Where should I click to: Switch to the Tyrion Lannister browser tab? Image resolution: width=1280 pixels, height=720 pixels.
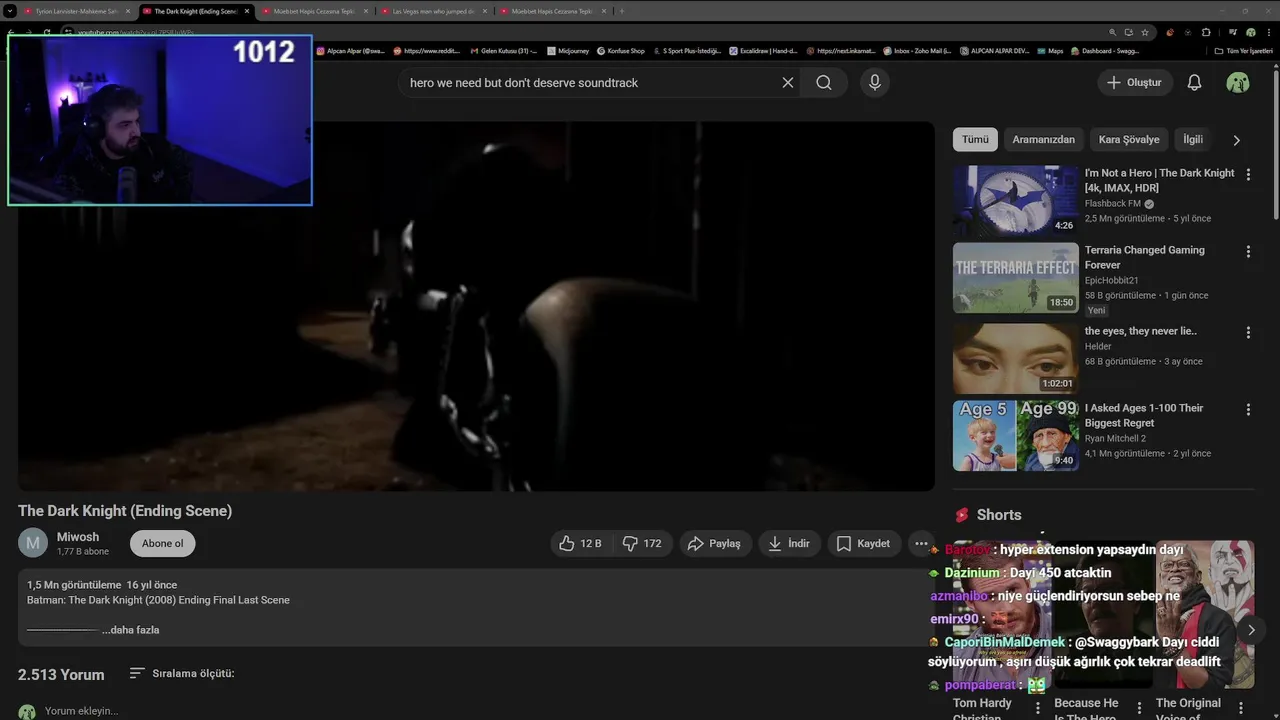[x=75, y=11]
